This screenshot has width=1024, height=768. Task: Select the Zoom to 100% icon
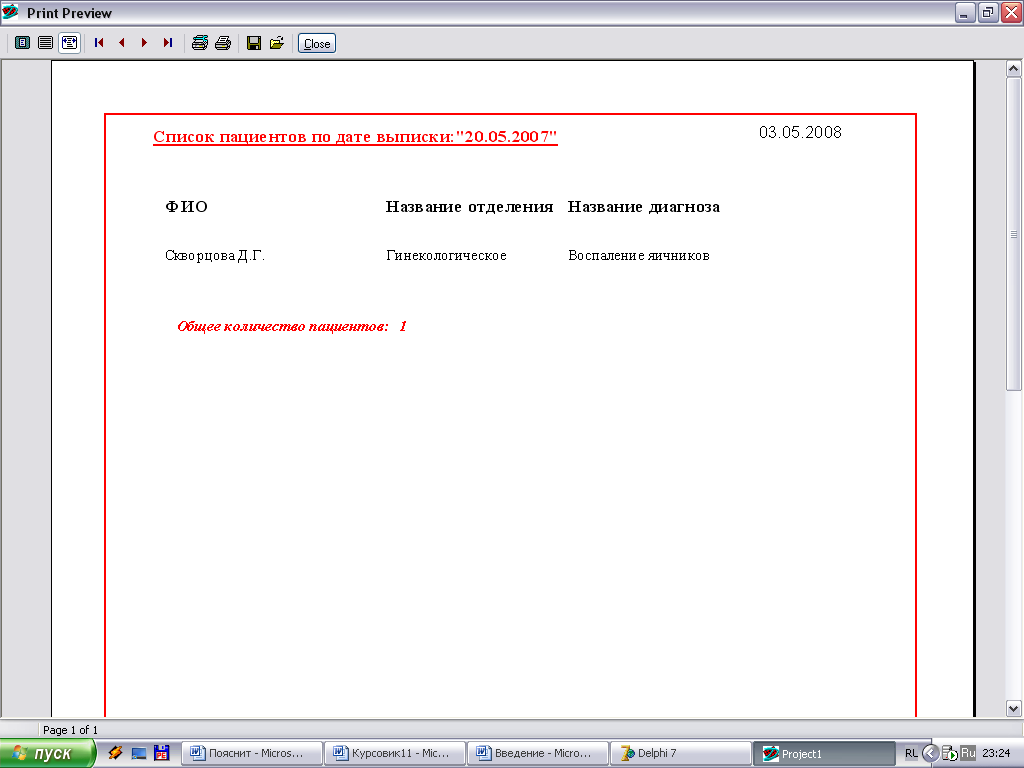tap(45, 43)
